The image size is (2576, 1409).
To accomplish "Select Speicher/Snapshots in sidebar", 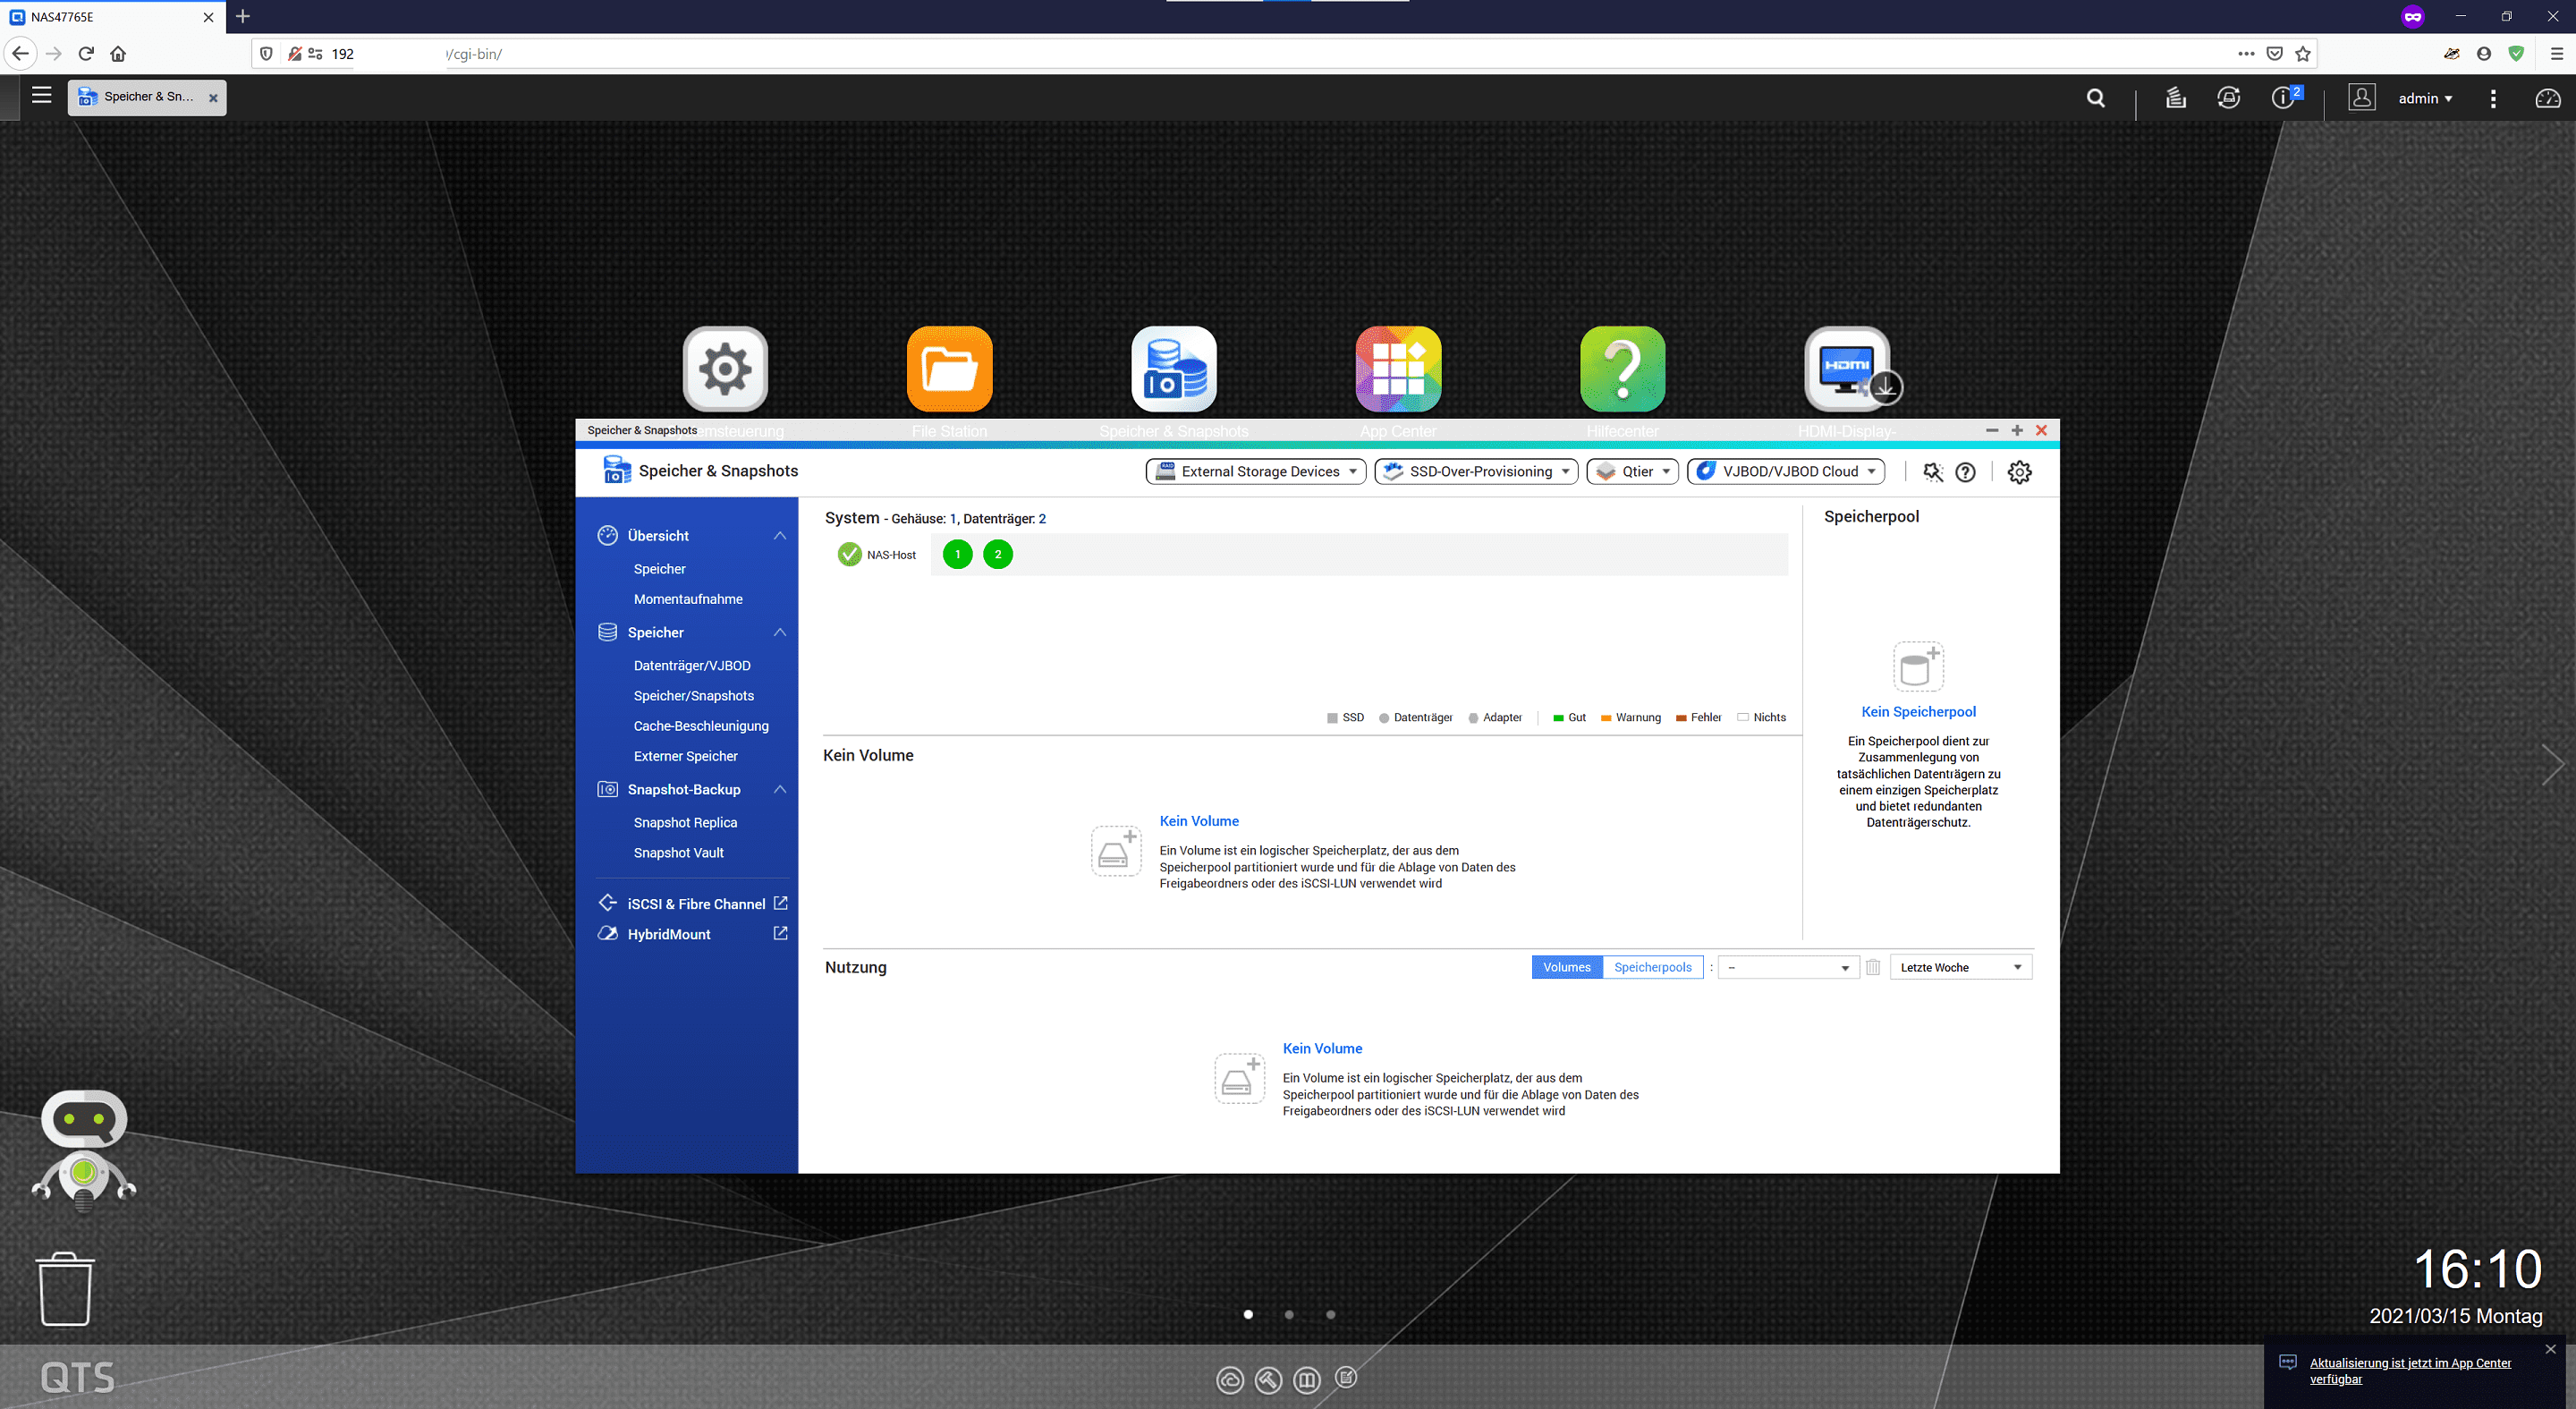I will [x=694, y=696].
